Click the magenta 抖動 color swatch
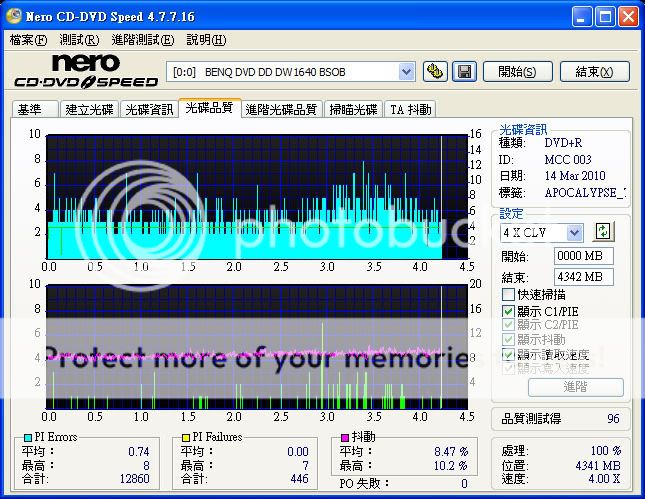This screenshot has height=499, width=645. (x=345, y=437)
